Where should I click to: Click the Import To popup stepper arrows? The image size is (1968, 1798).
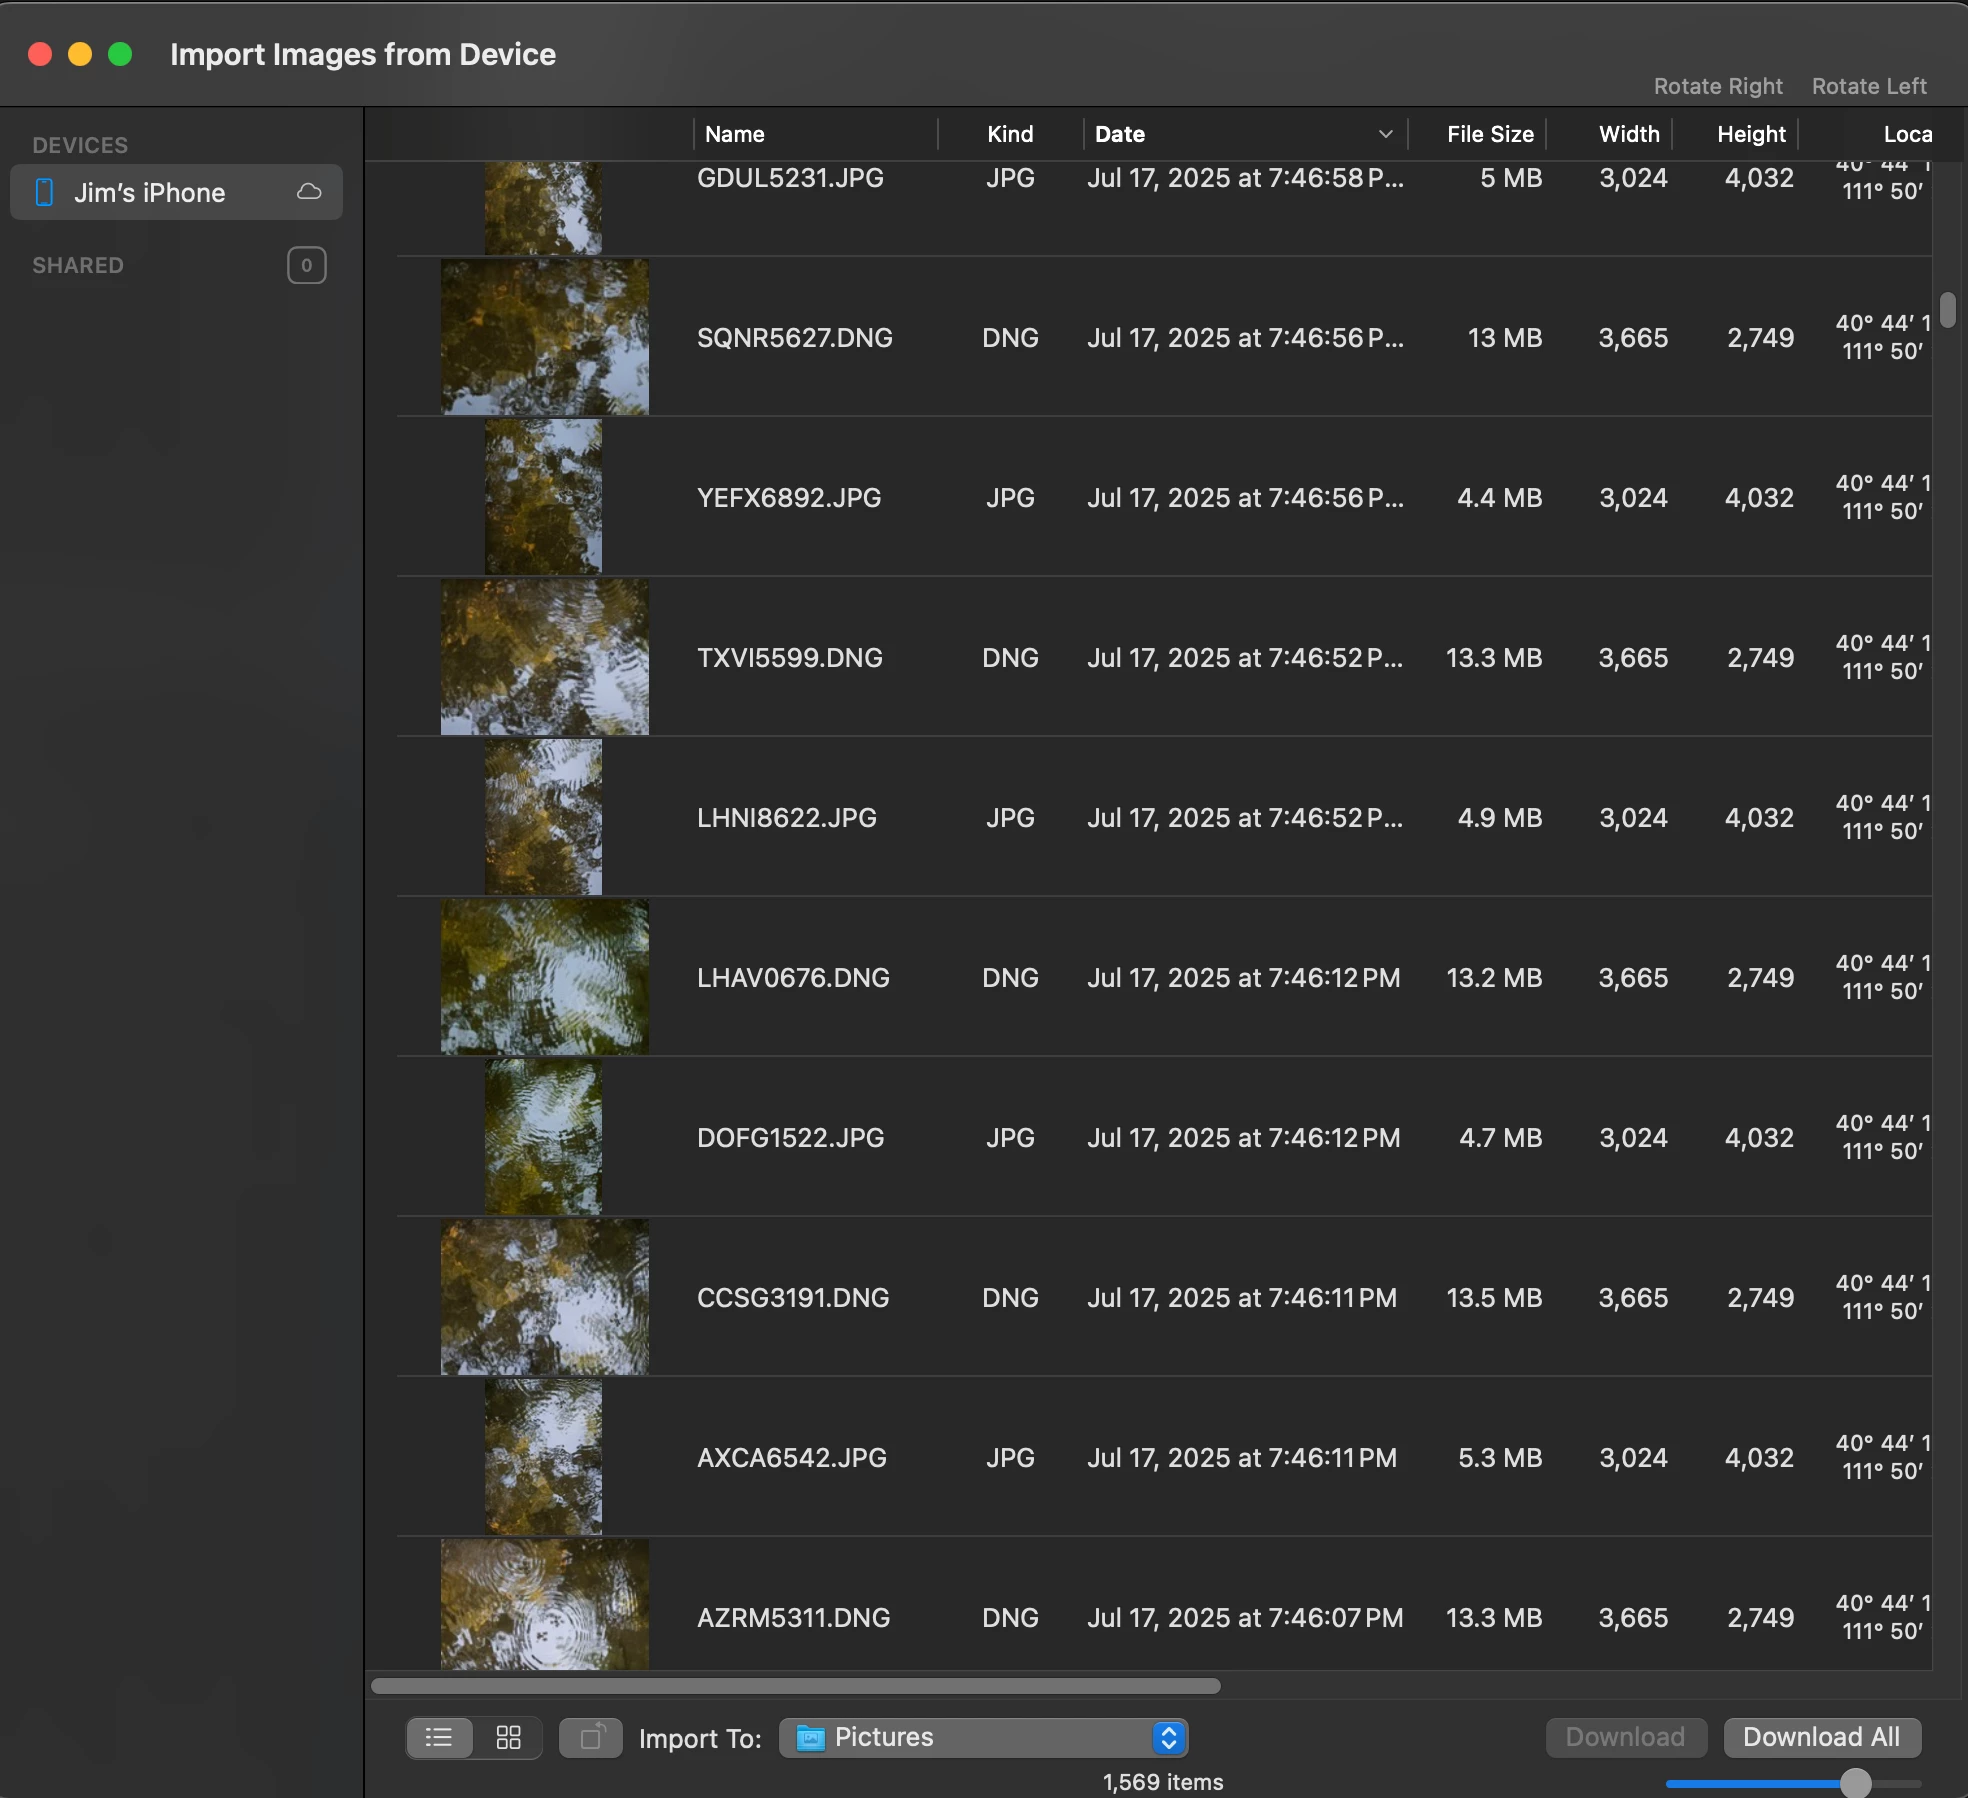(1168, 1738)
